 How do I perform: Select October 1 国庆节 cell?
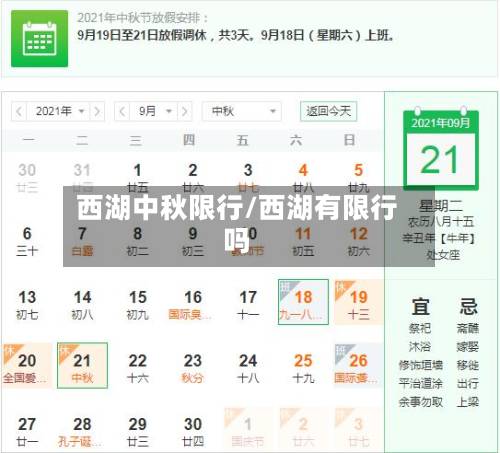[248, 429]
